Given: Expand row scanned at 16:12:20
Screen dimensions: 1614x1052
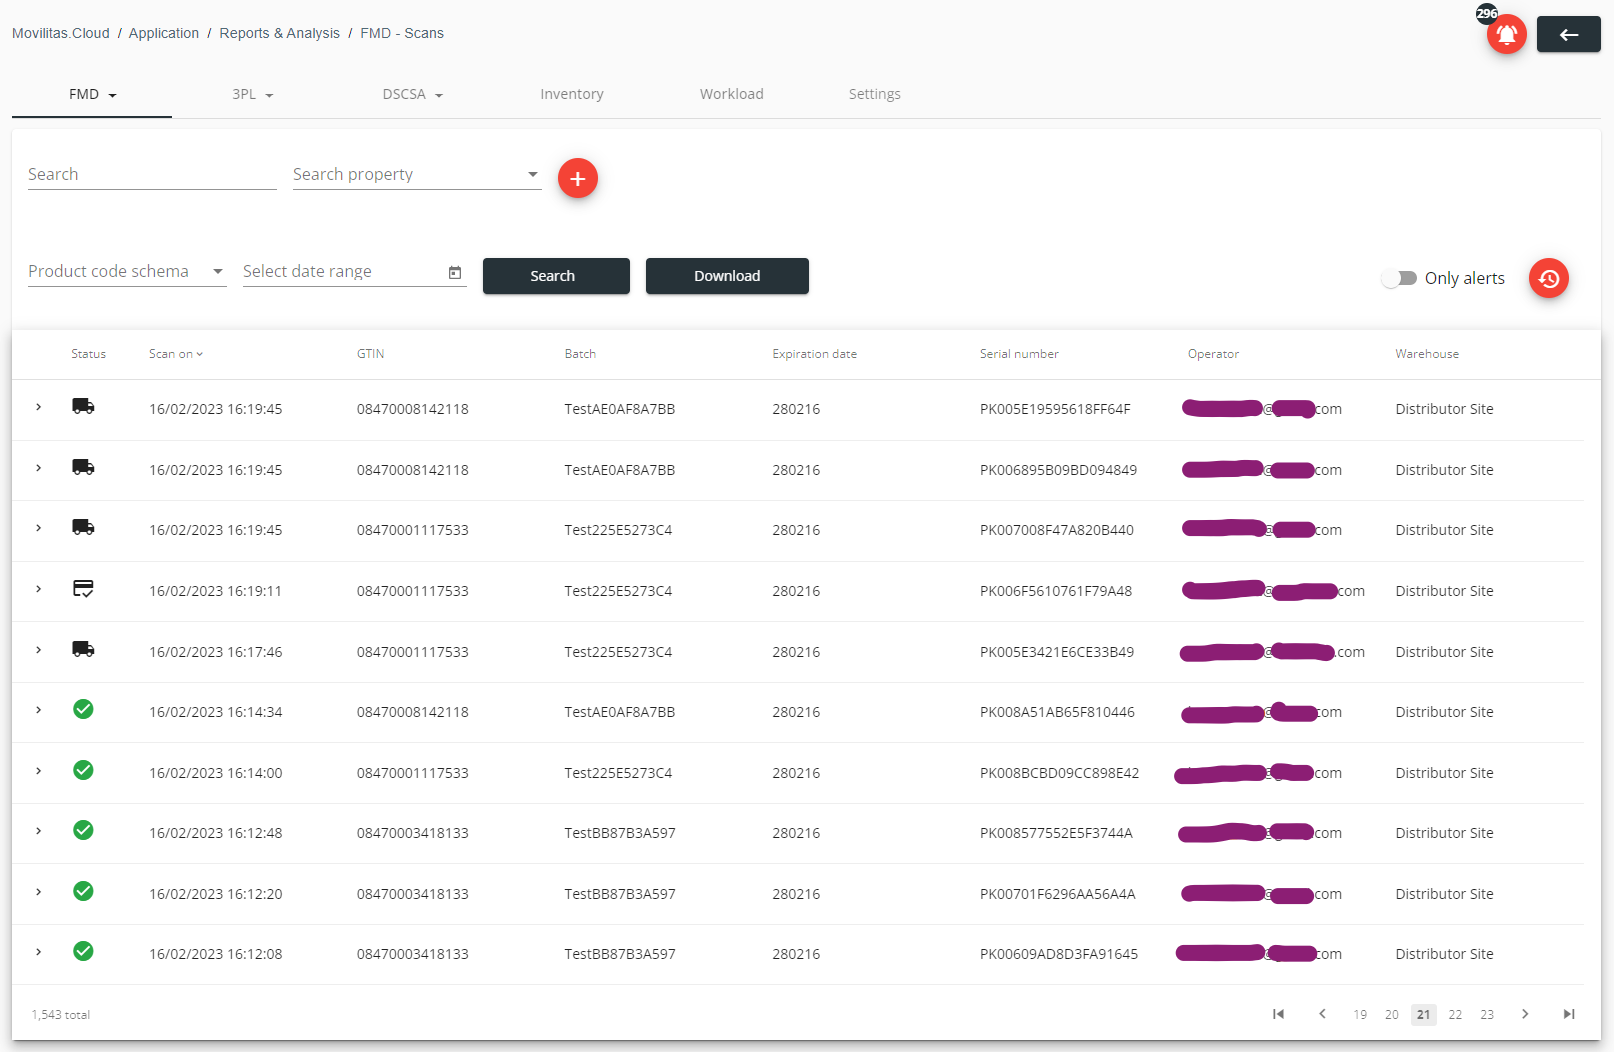Looking at the screenshot, I should click(x=38, y=892).
